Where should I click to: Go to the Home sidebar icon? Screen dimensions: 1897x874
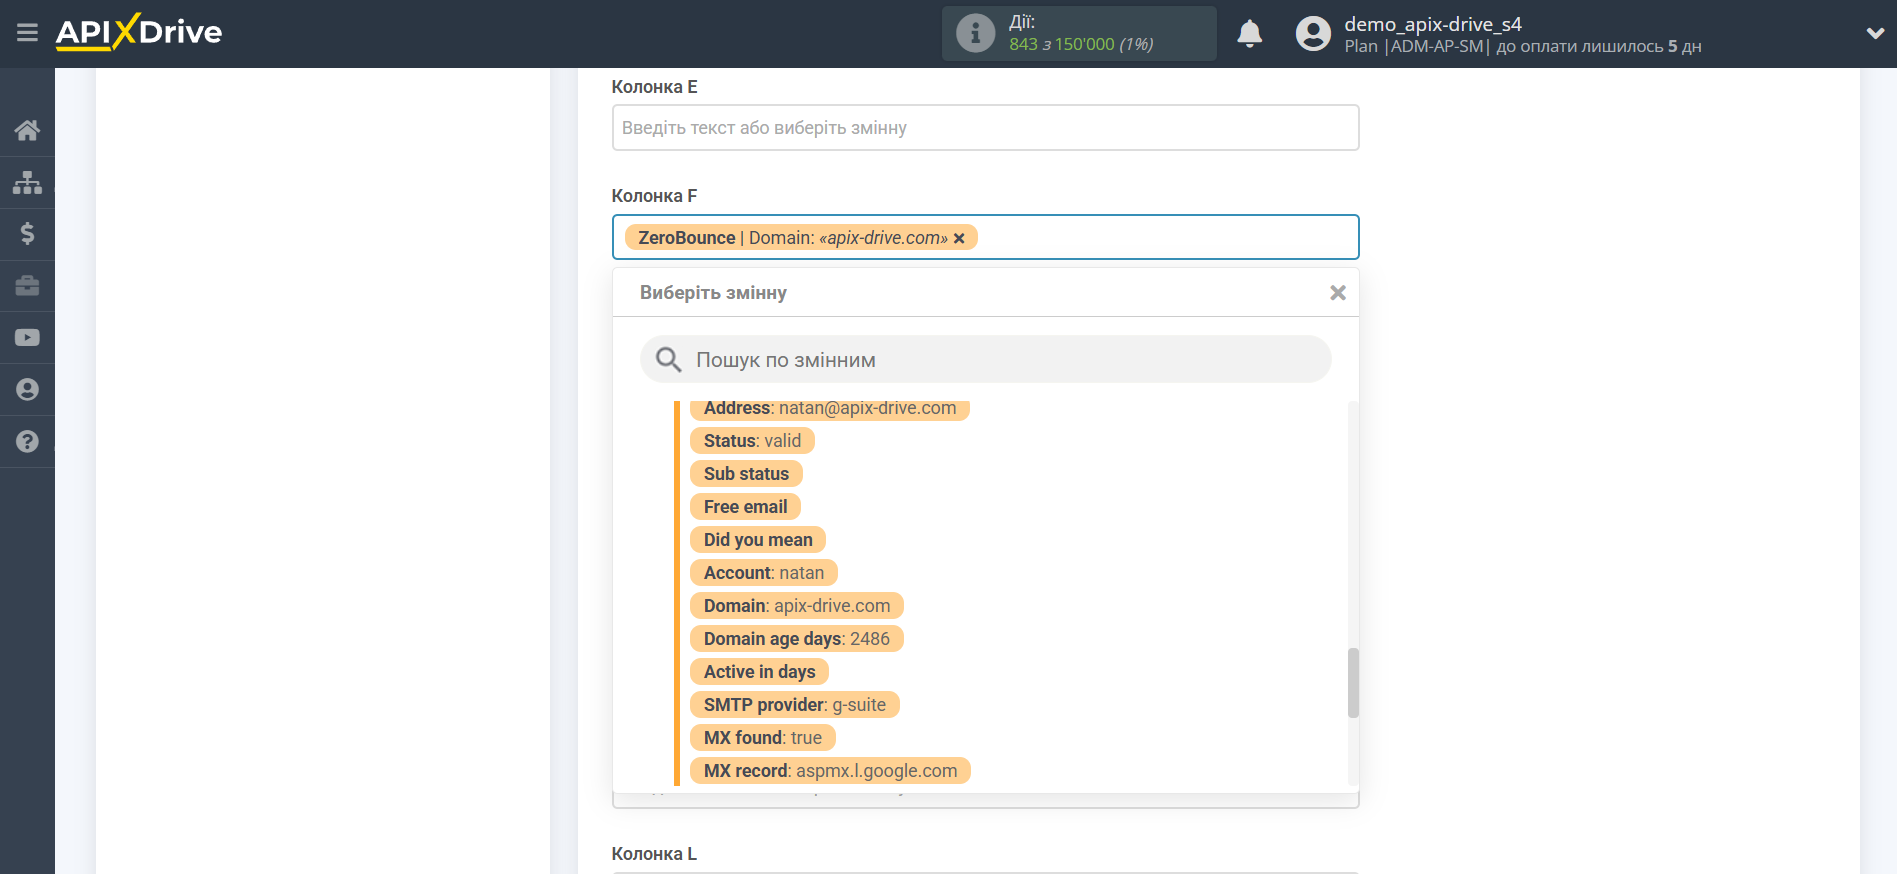[x=27, y=130]
